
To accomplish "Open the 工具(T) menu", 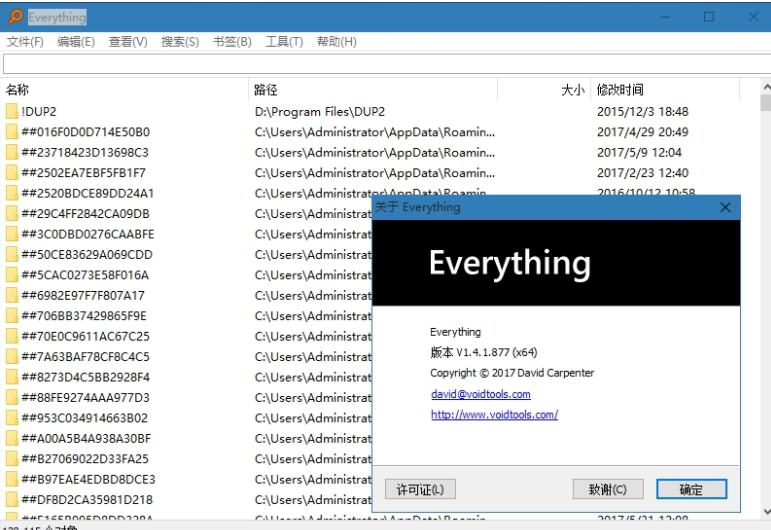I will click(x=284, y=42).
